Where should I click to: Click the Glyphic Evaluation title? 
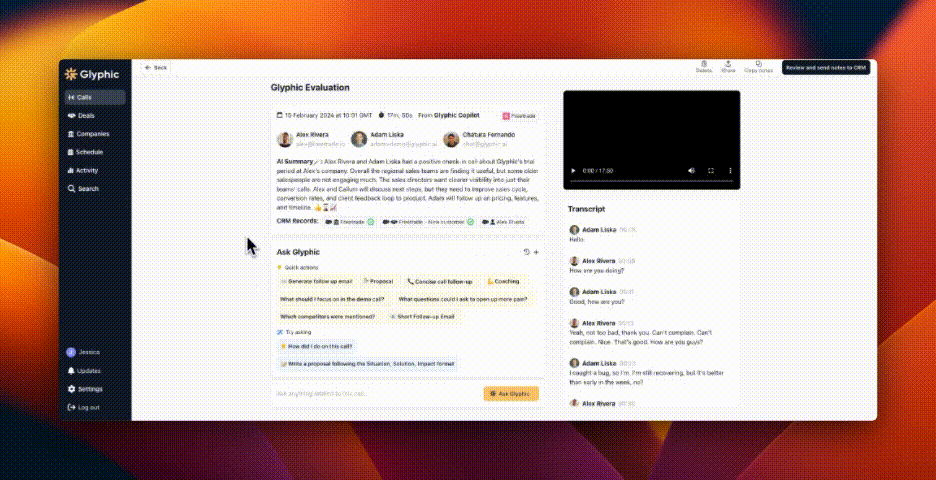[x=310, y=88]
